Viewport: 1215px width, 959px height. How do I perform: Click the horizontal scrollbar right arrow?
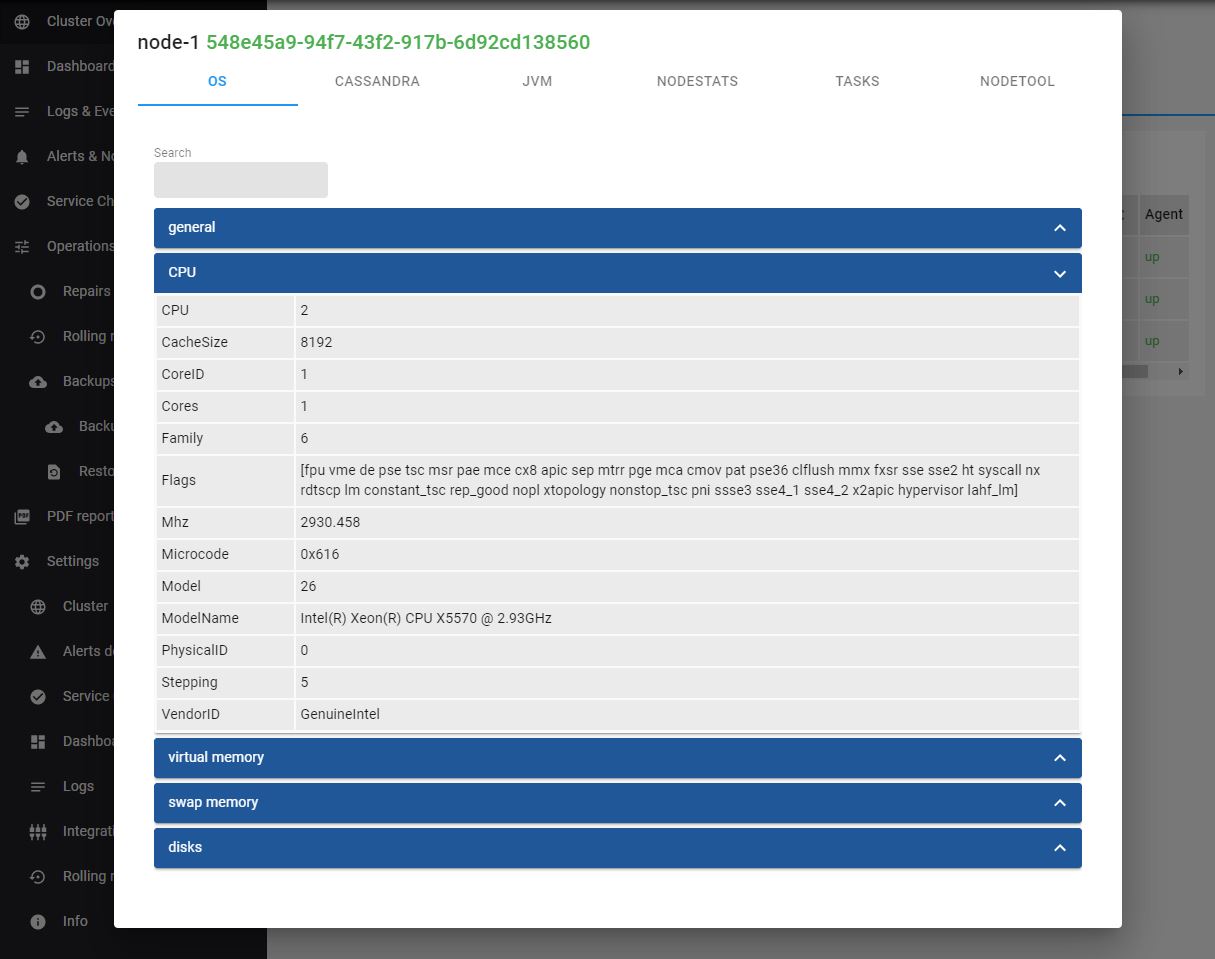(1181, 371)
